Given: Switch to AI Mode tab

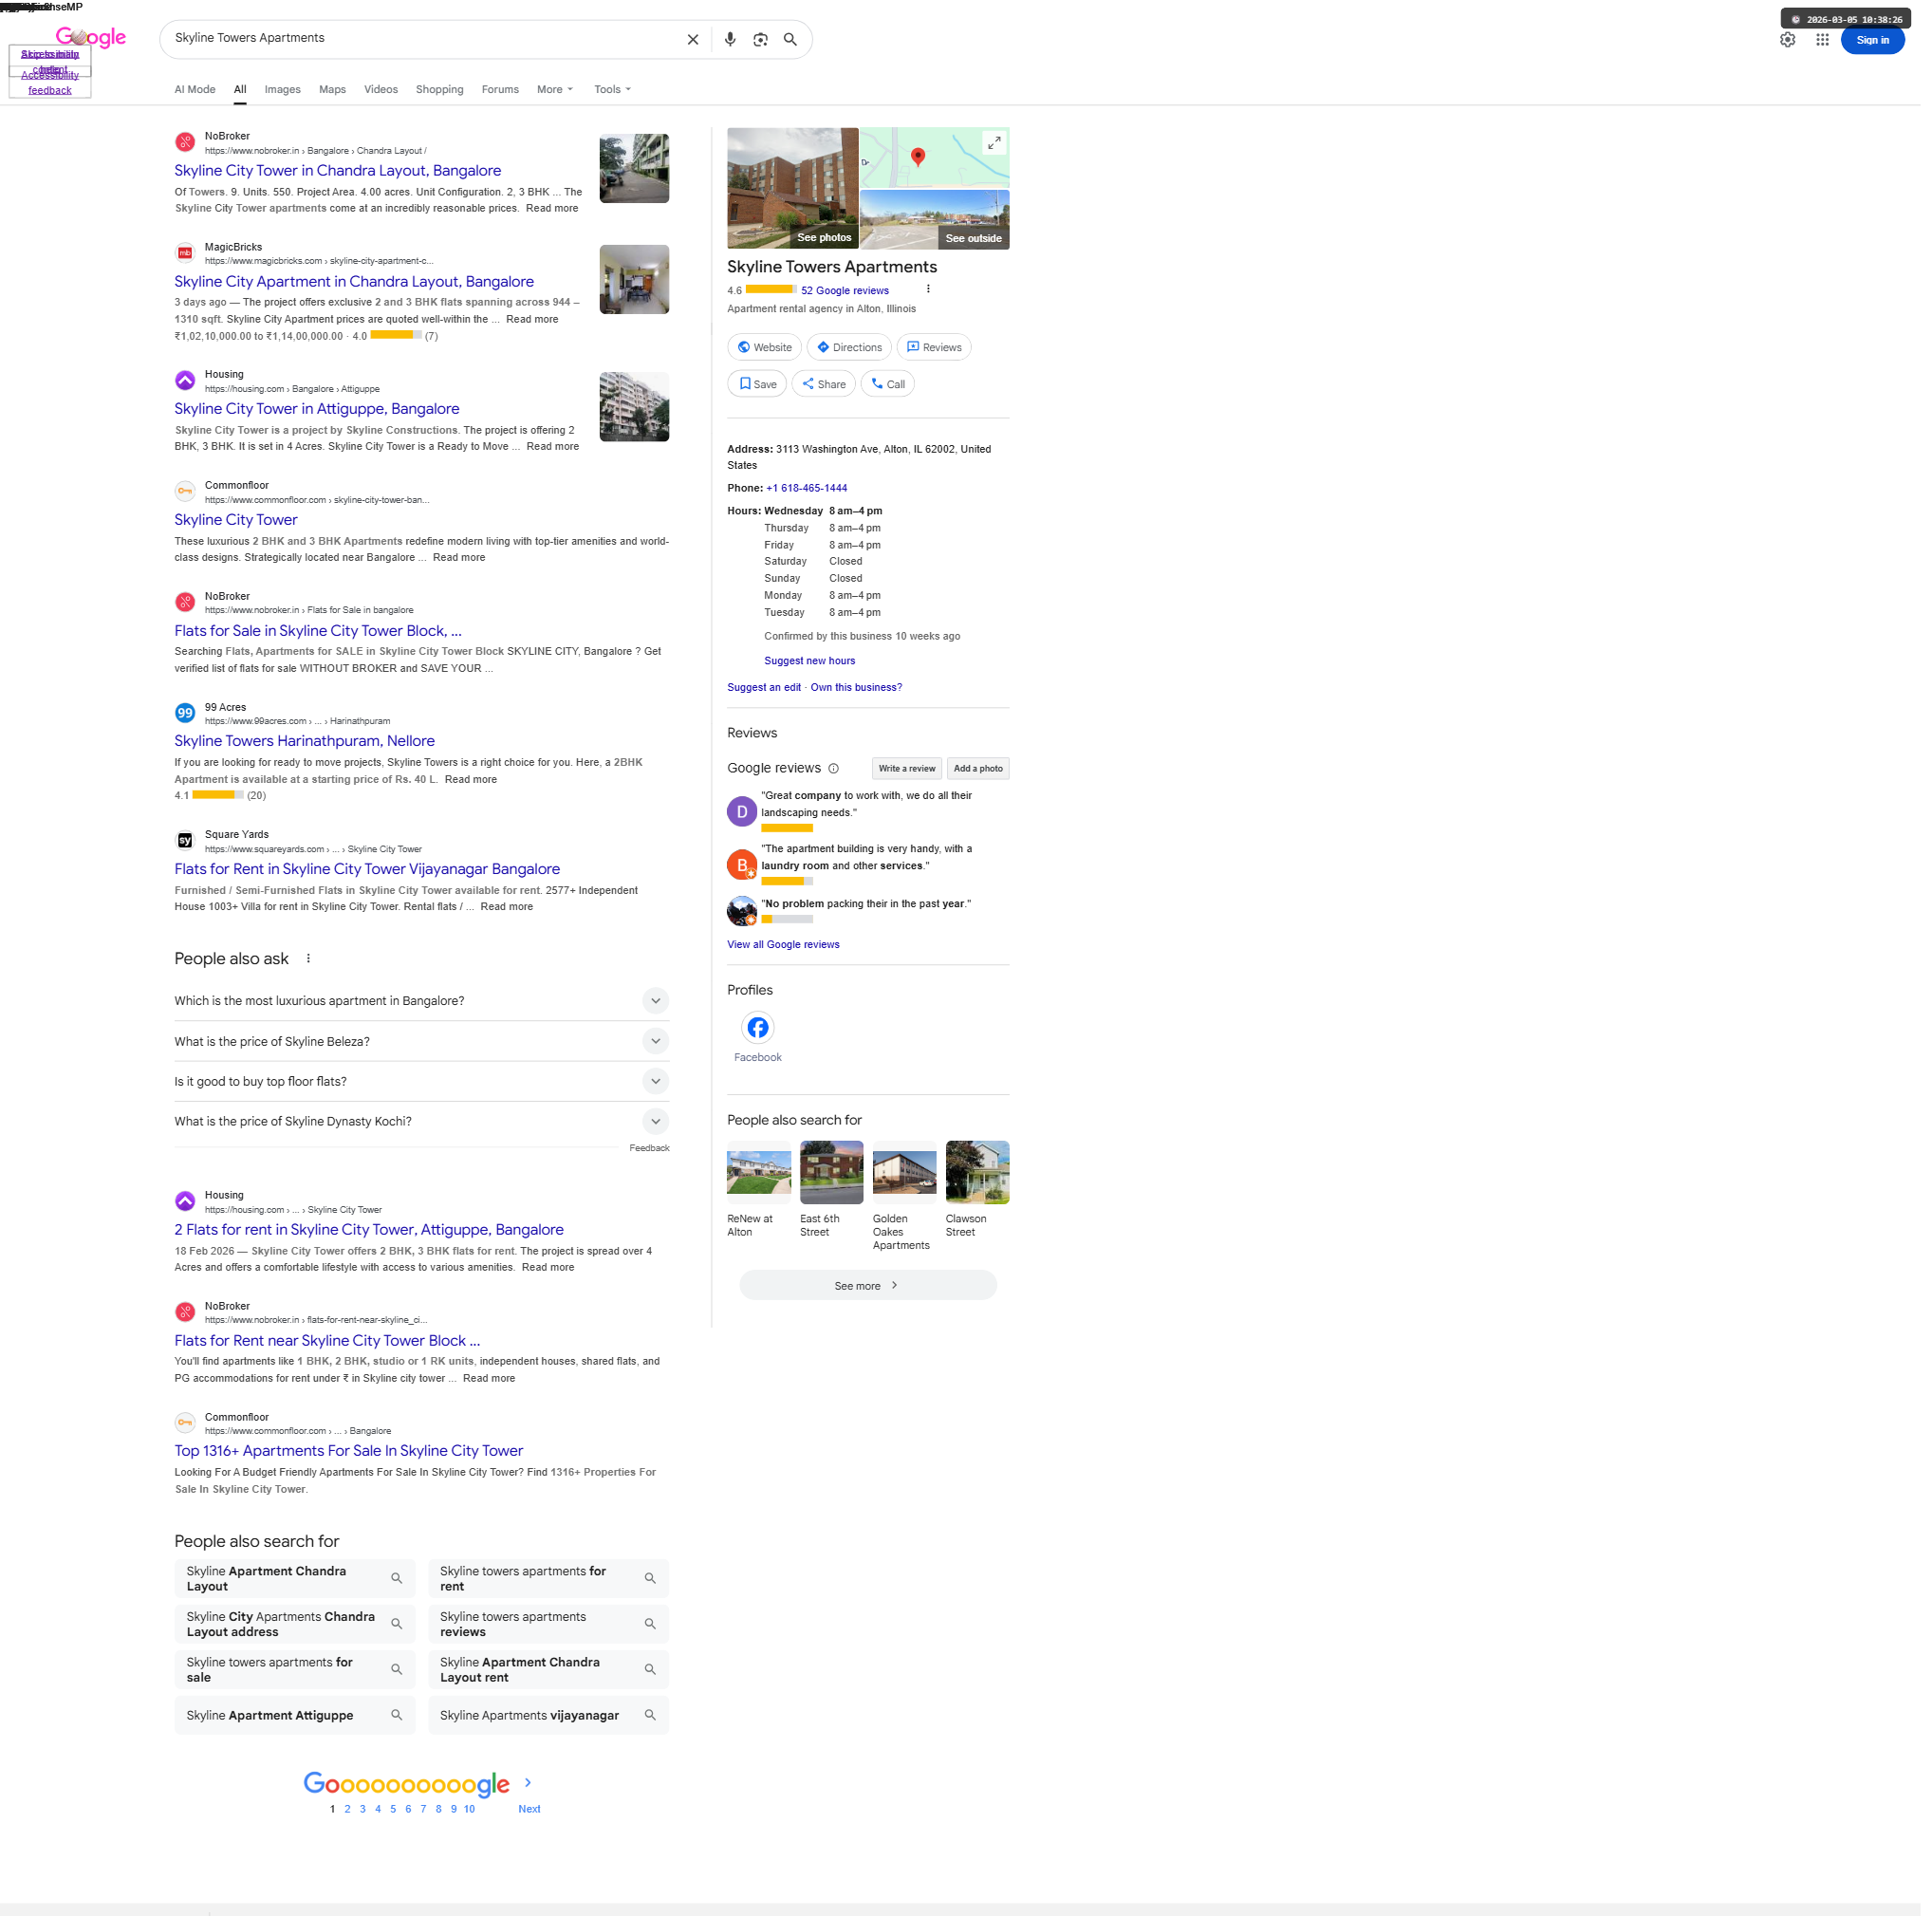Looking at the screenshot, I should [196, 90].
